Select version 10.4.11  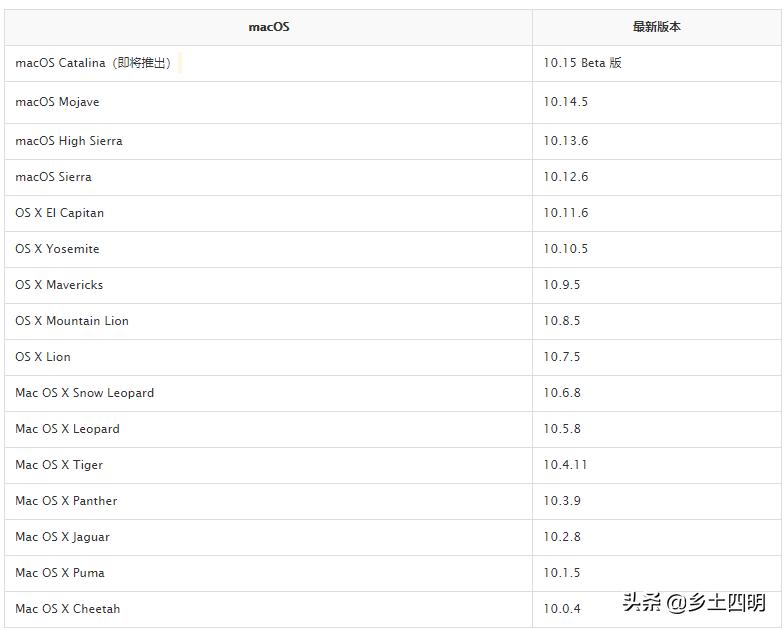tap(565, 465)
